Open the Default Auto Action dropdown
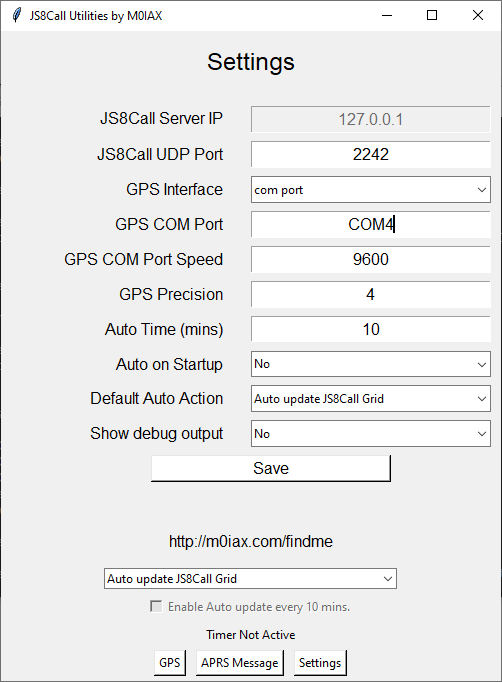Viewport: 502px width, 682px height. (371, 398)
